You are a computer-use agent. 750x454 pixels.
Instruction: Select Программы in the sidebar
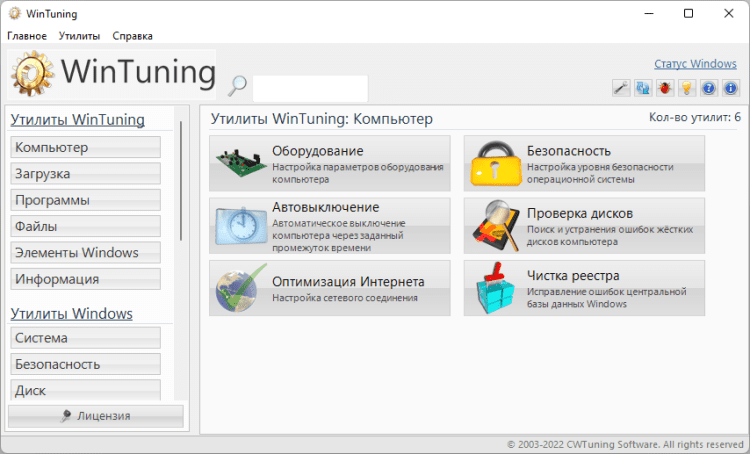pos(86,200)
